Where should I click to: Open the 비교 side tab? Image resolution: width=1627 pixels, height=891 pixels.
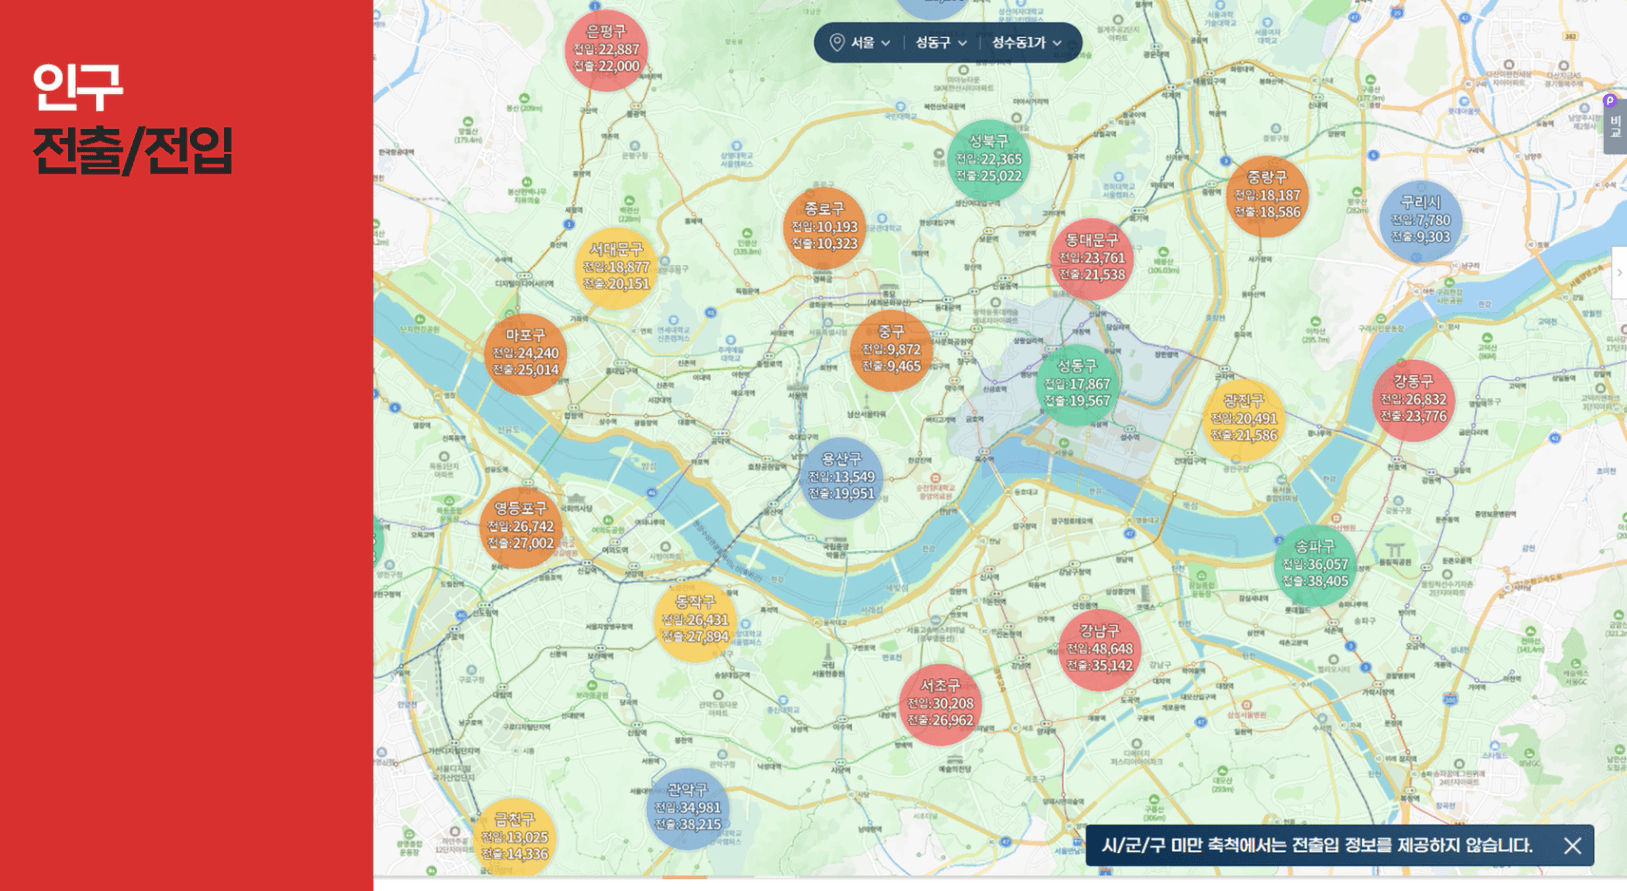coord(1614,125)
